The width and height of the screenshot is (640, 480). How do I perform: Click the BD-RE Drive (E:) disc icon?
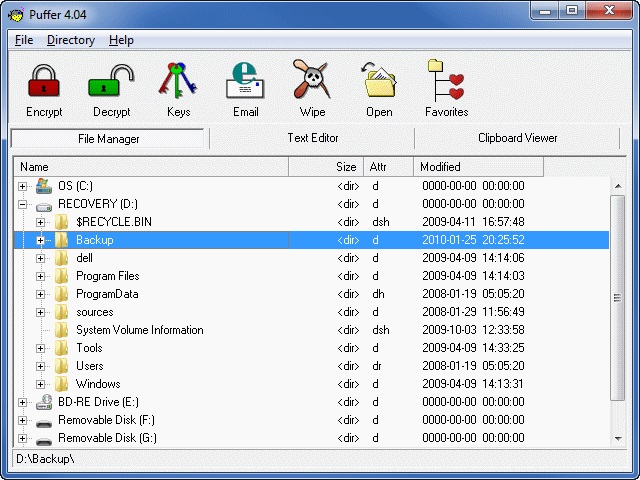pos(44,402)
